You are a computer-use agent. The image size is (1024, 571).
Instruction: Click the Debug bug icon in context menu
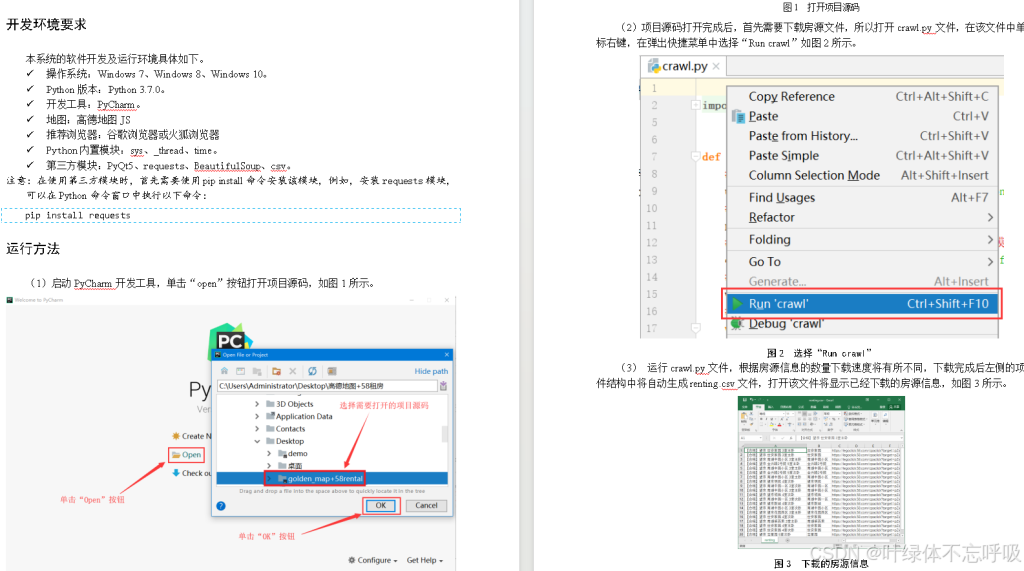[x=737, y=323]
